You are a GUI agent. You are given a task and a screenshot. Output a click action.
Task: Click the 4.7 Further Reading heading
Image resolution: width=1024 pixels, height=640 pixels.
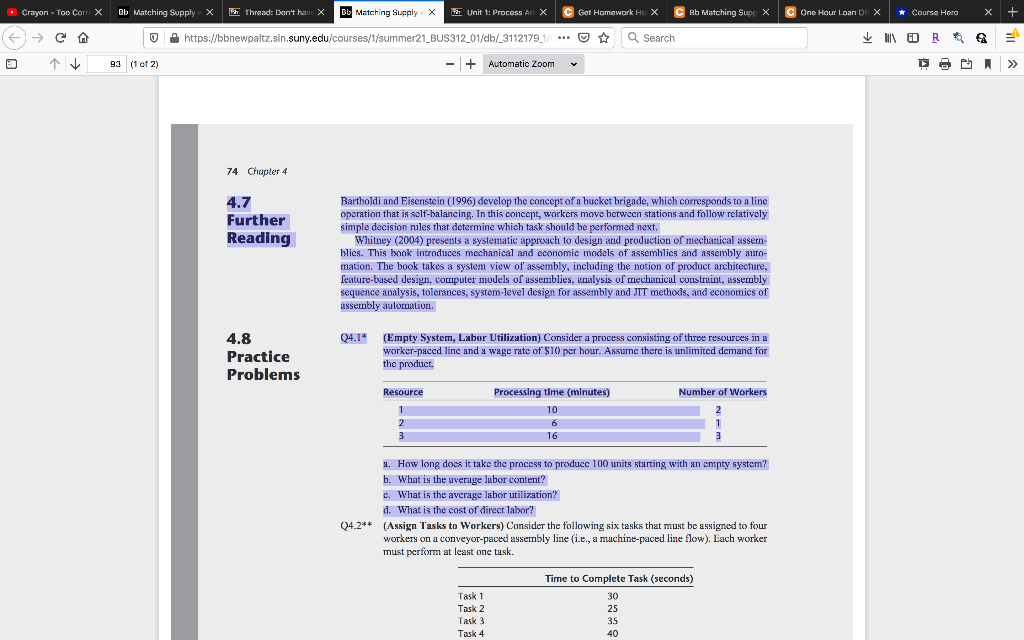click(259, 221)
